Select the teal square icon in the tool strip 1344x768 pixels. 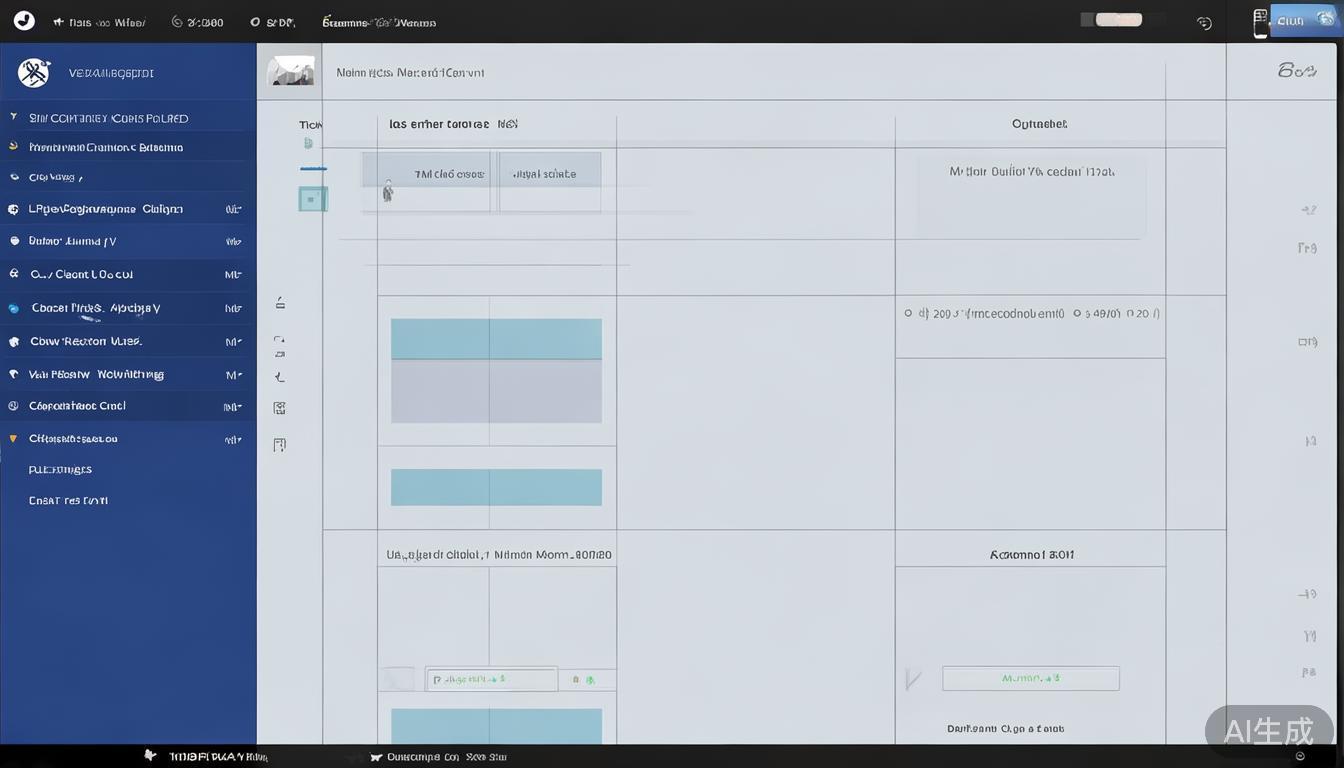(x=312, y=198)
